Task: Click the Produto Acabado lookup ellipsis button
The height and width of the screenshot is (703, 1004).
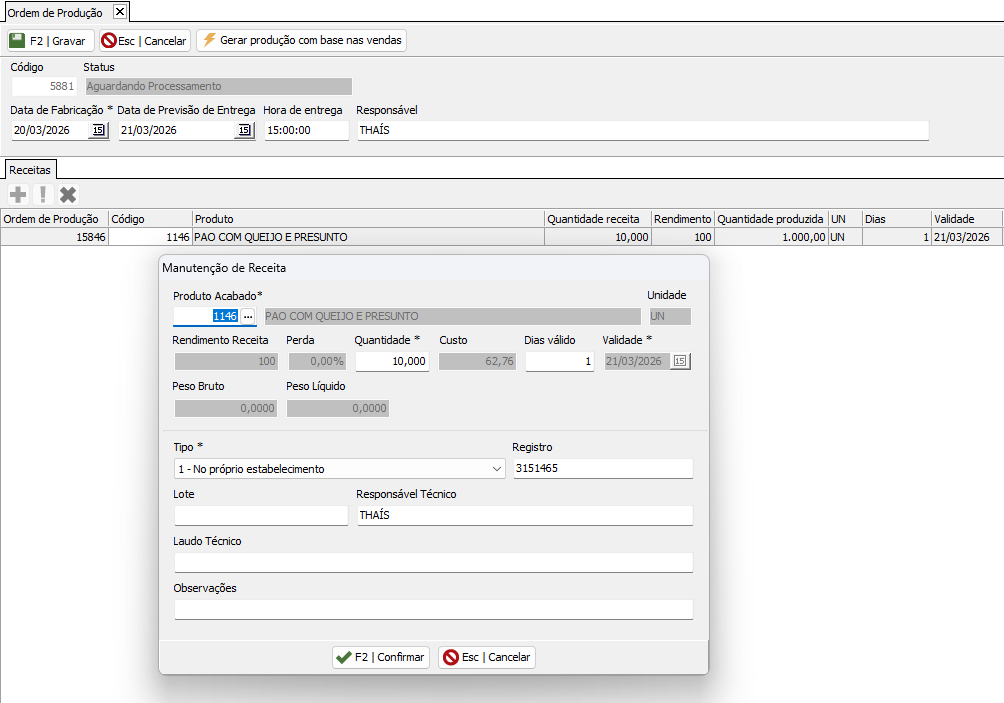Action: point(248,316)
